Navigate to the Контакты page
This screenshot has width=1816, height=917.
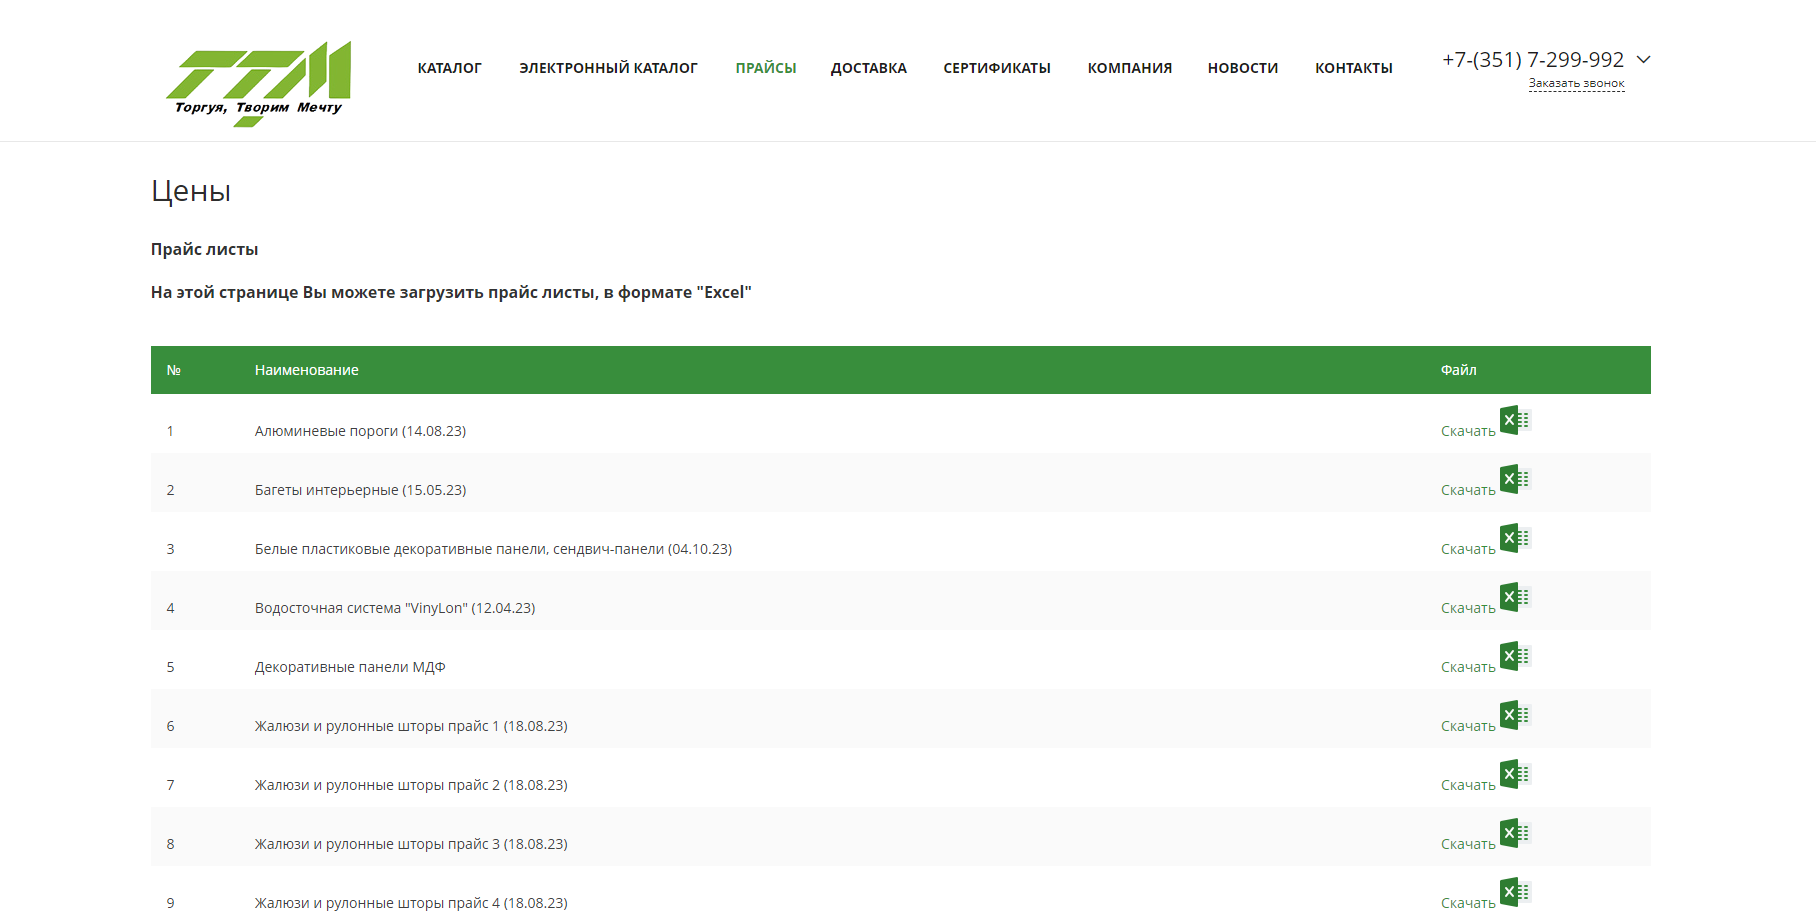pyautogui.click(x=1353, y=68)
